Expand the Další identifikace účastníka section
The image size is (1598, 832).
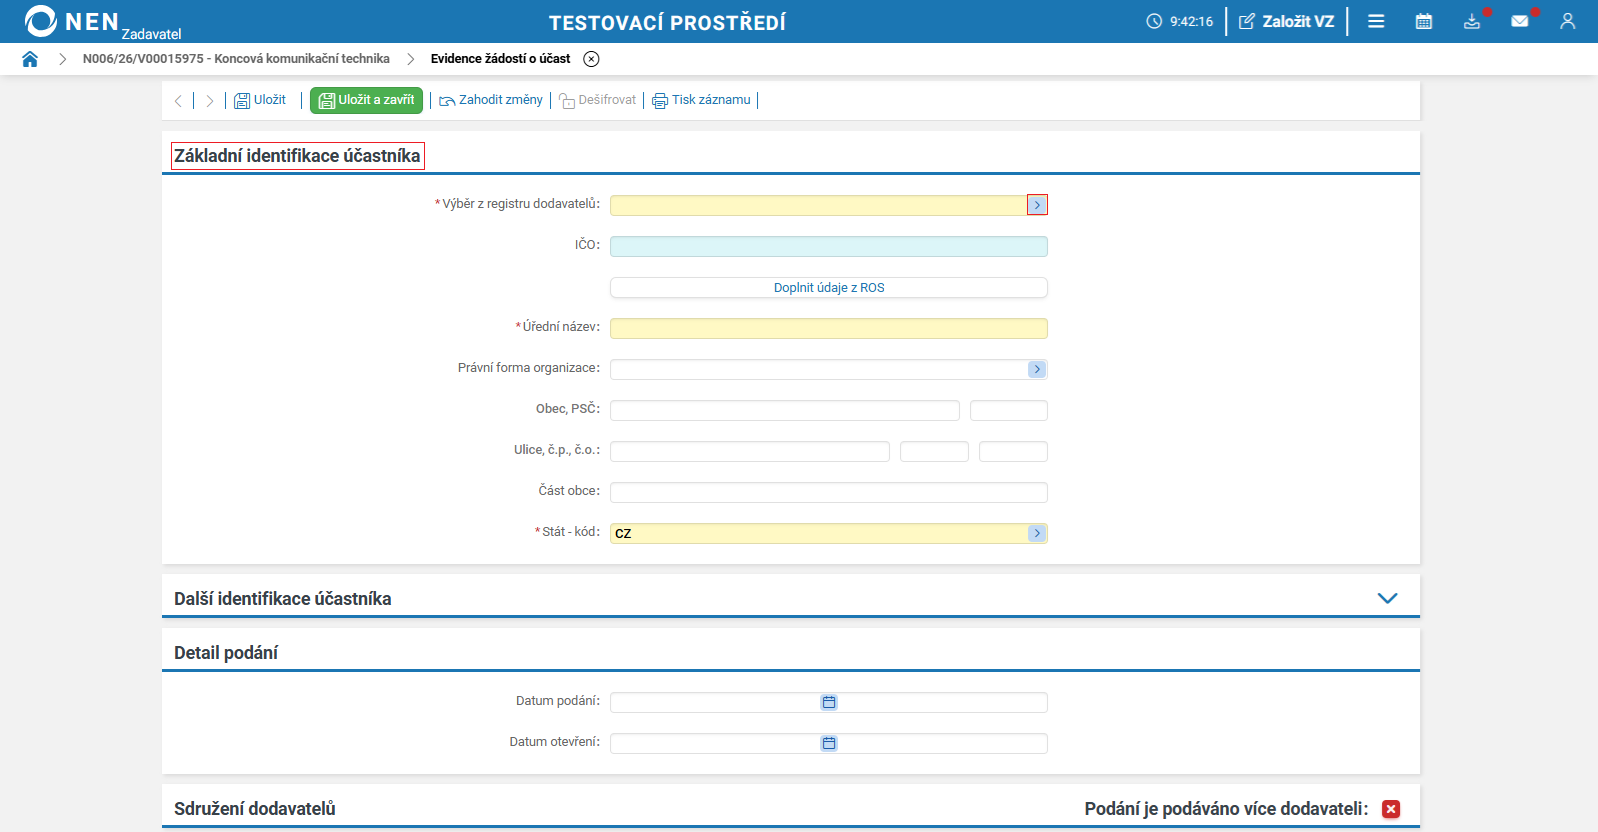click(1387, 598)
